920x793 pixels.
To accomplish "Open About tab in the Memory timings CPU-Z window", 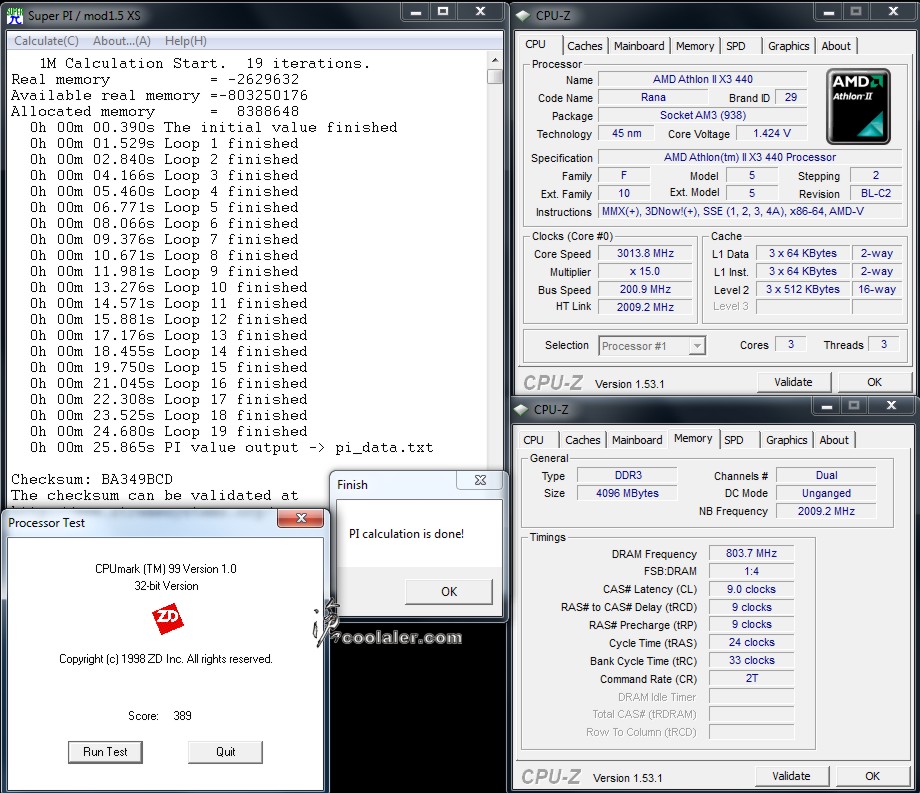I will coord(834,440).
